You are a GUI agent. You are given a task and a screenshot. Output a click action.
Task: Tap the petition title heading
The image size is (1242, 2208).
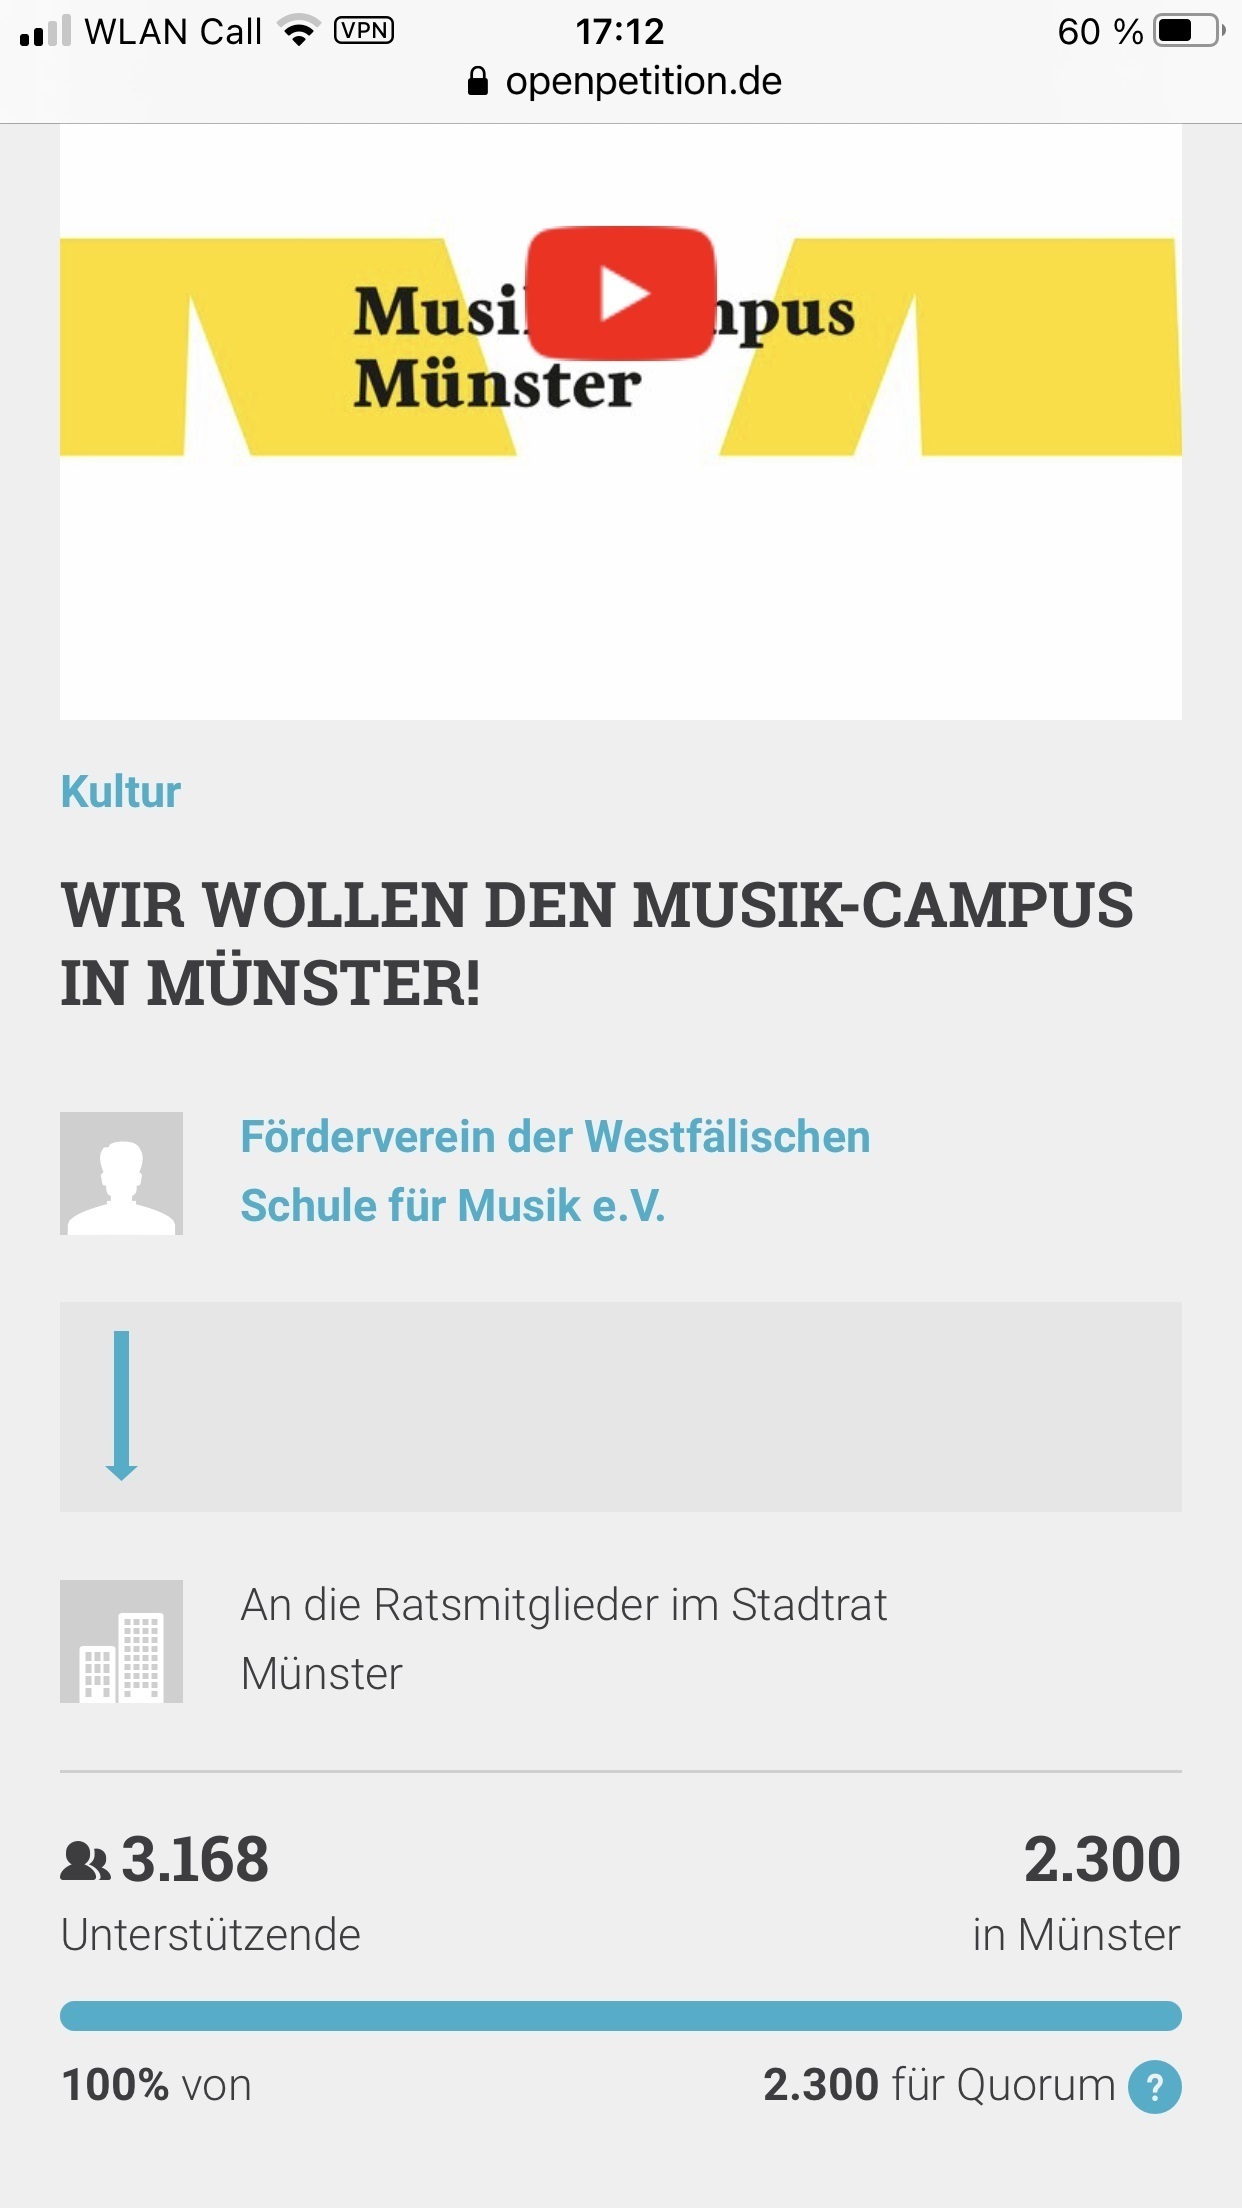point(597,943)
